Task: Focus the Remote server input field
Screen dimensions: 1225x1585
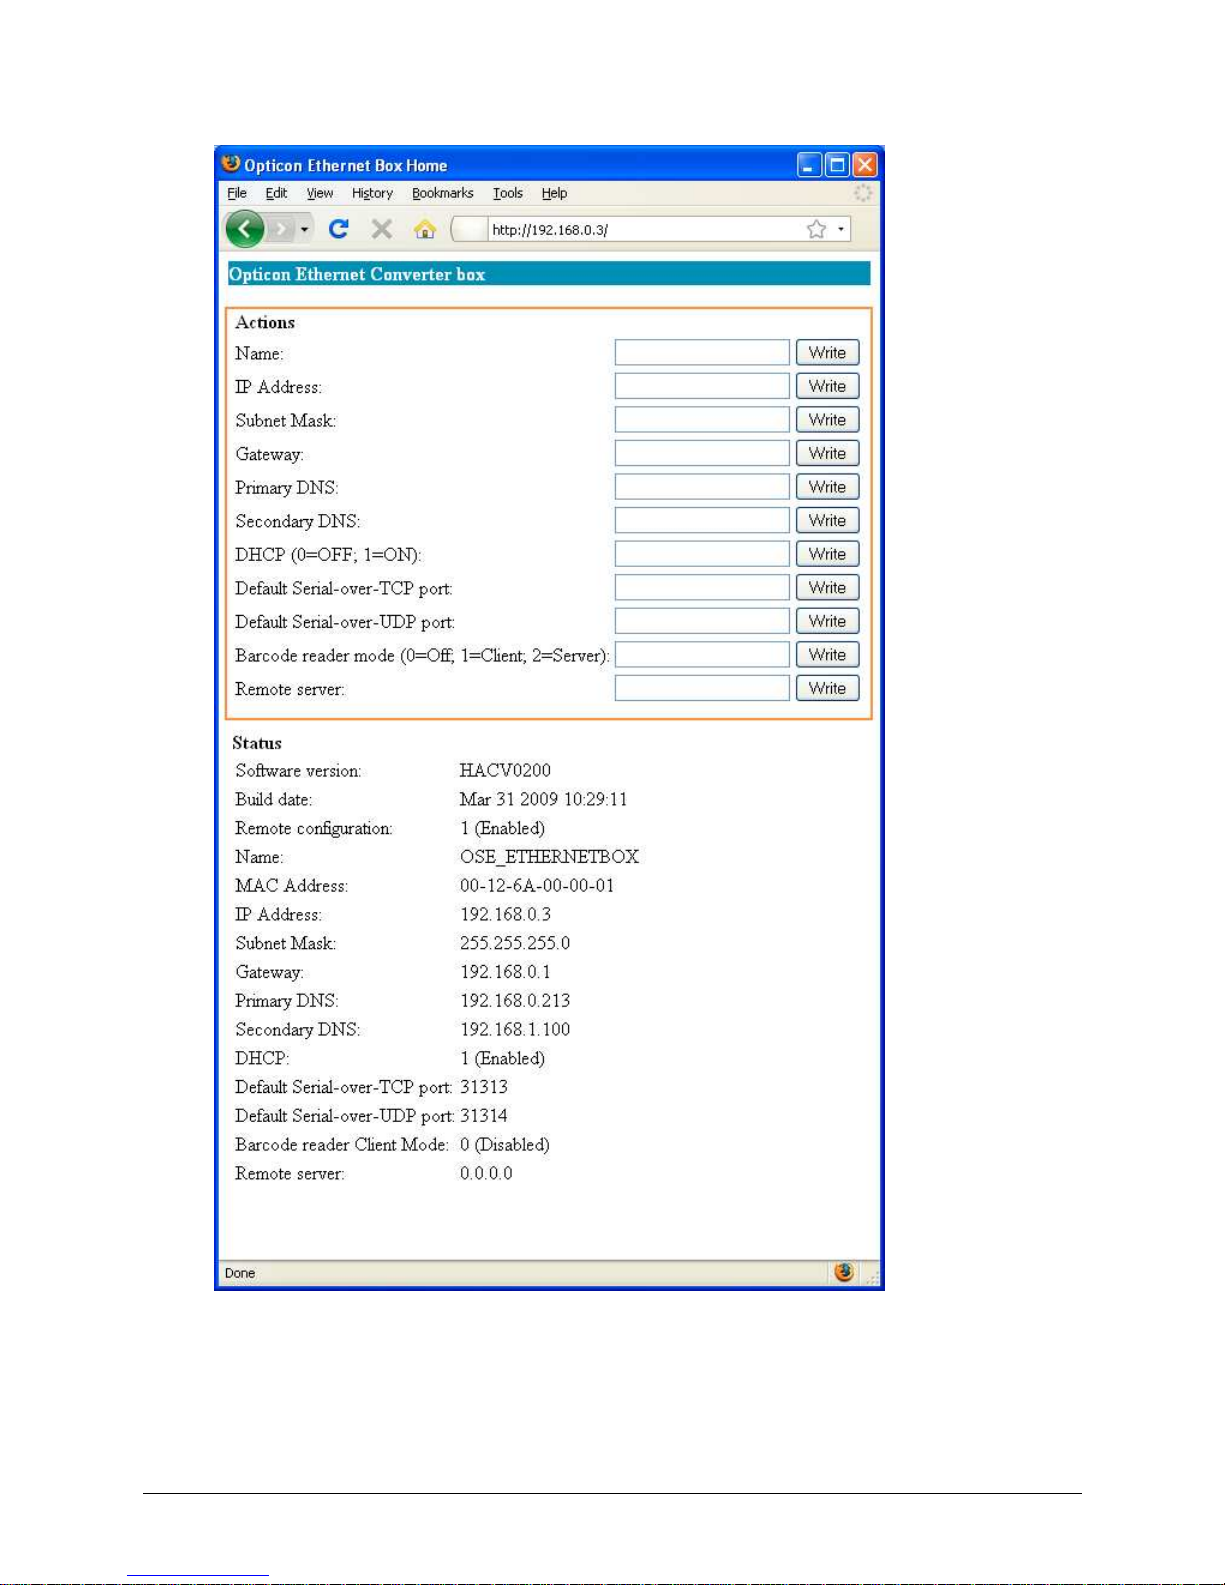Action: click(702, 688)
